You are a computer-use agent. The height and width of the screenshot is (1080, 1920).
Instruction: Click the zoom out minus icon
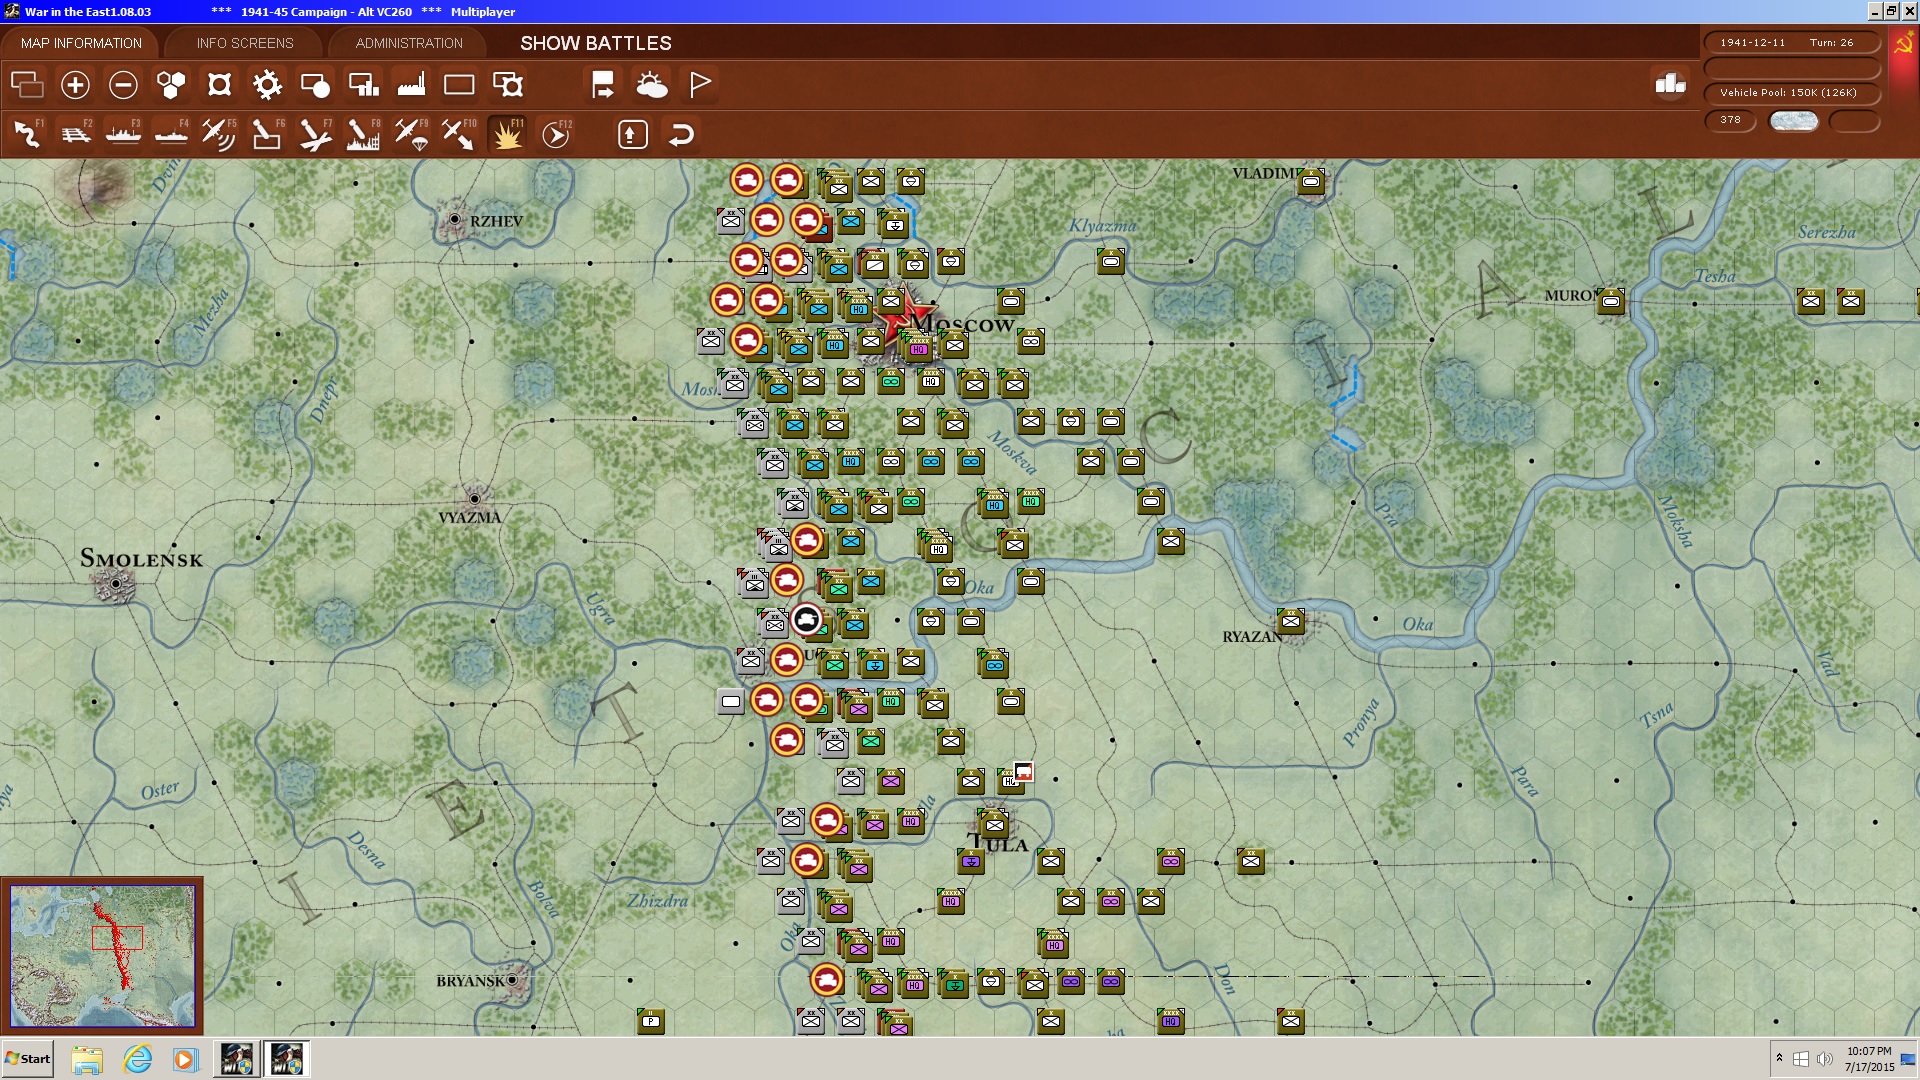pos(123,85)
